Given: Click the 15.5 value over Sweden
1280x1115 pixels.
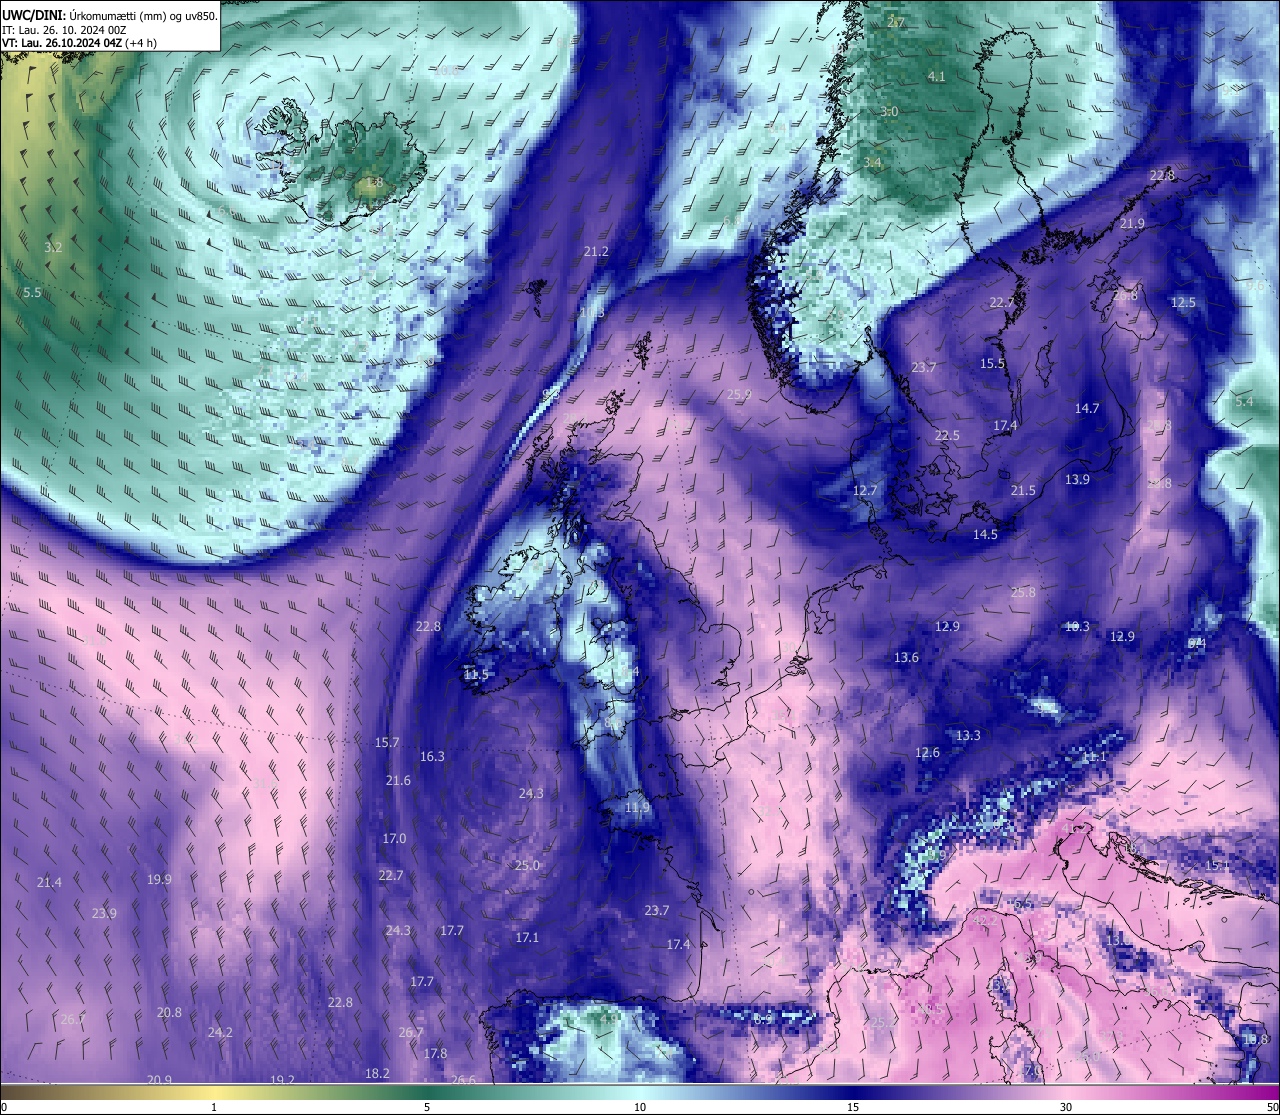Looking at the screenshot, I should coord(992,364).
